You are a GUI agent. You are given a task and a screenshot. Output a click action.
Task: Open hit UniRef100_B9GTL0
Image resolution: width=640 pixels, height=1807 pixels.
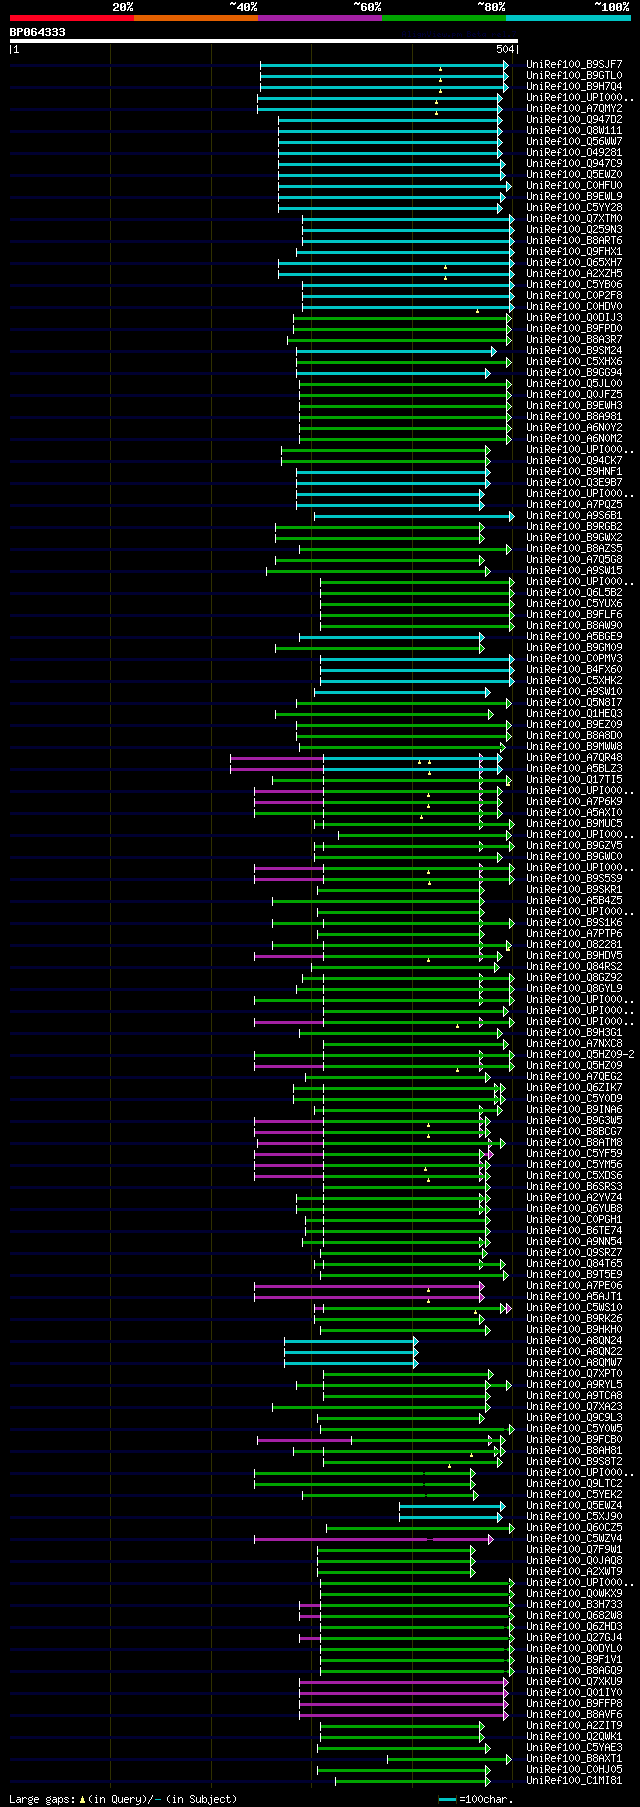[x=574, y=76]
